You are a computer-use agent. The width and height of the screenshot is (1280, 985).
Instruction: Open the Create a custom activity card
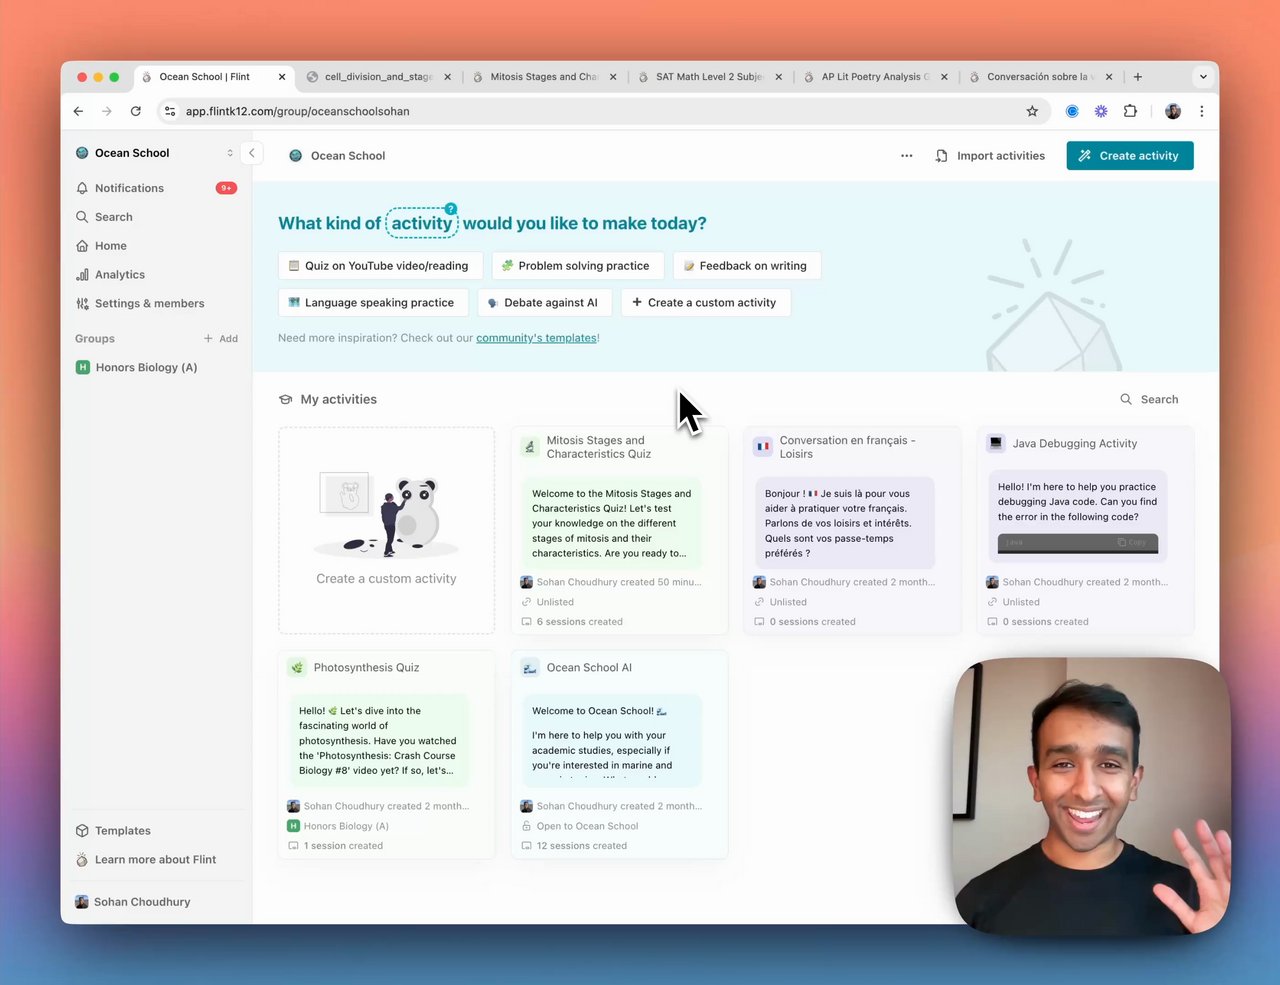click(386, 531)
